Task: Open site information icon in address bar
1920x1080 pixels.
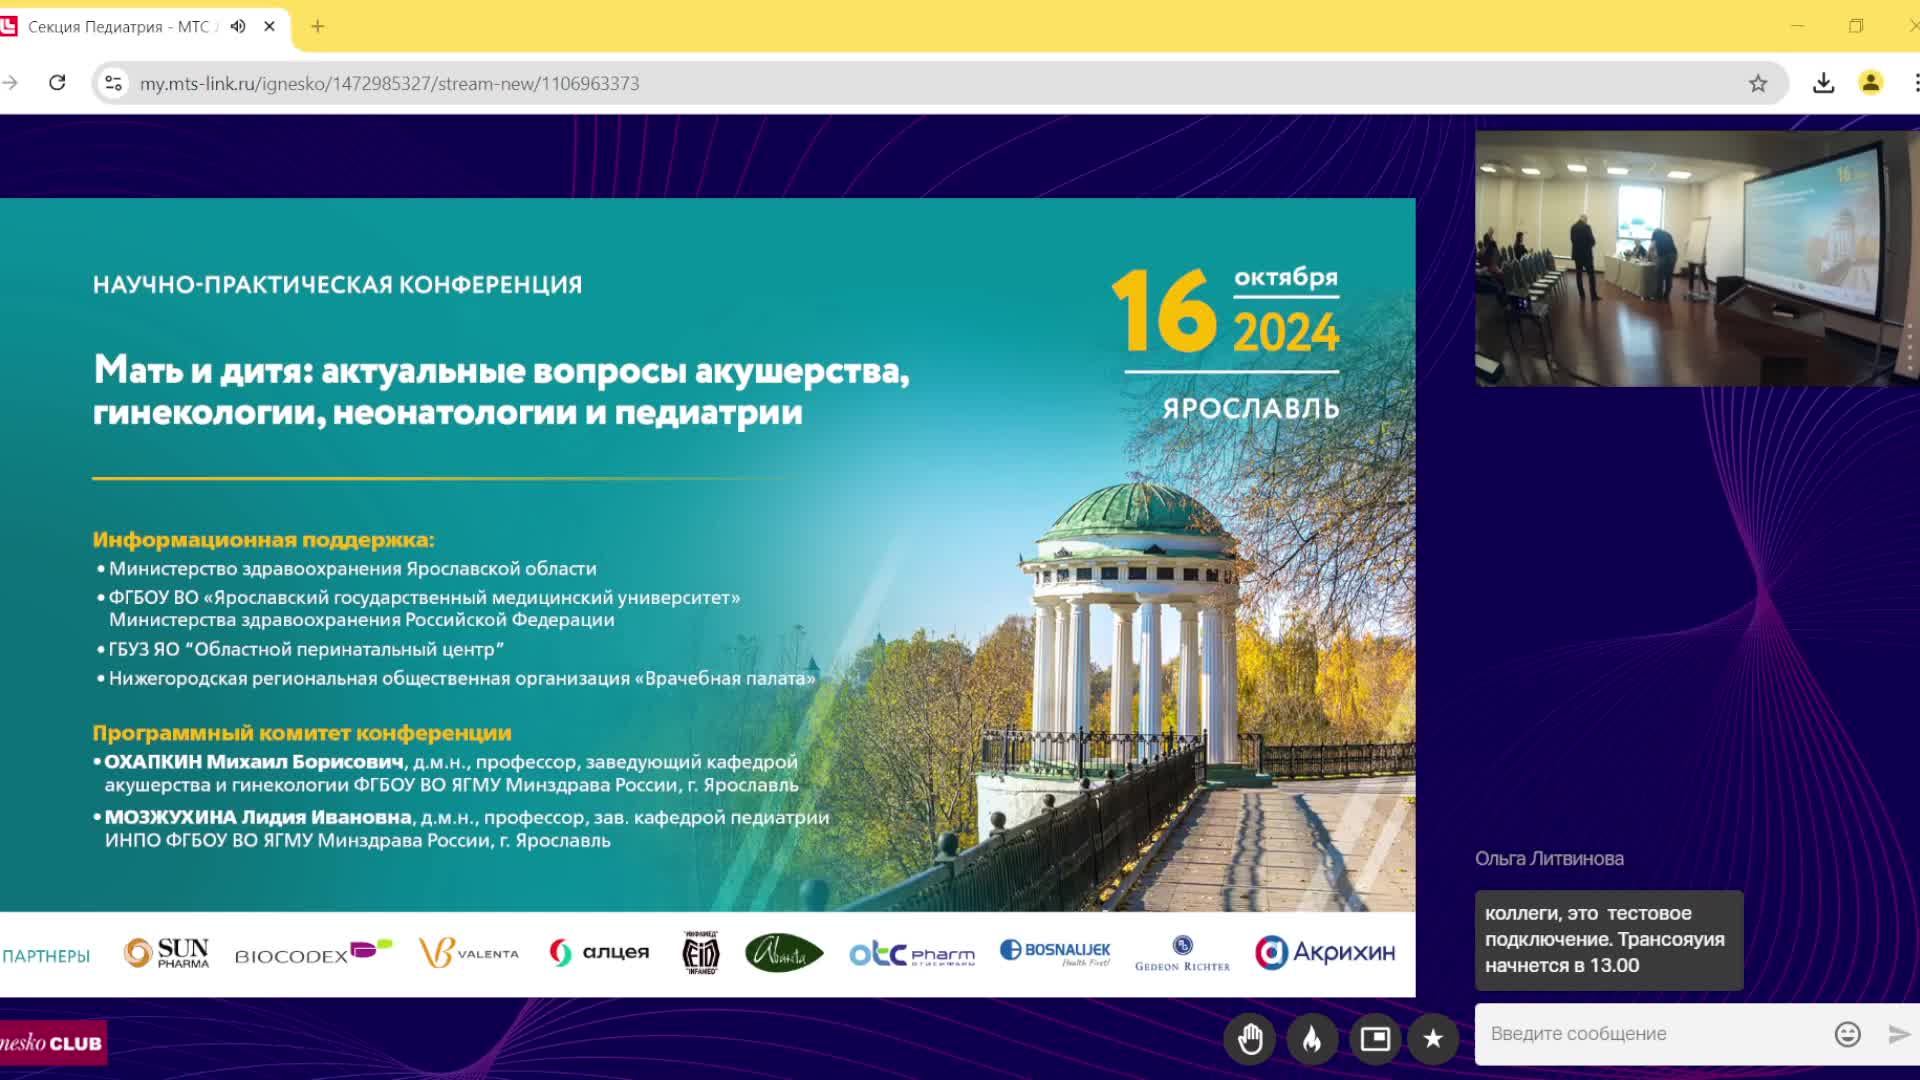Action: pos(112,84)
